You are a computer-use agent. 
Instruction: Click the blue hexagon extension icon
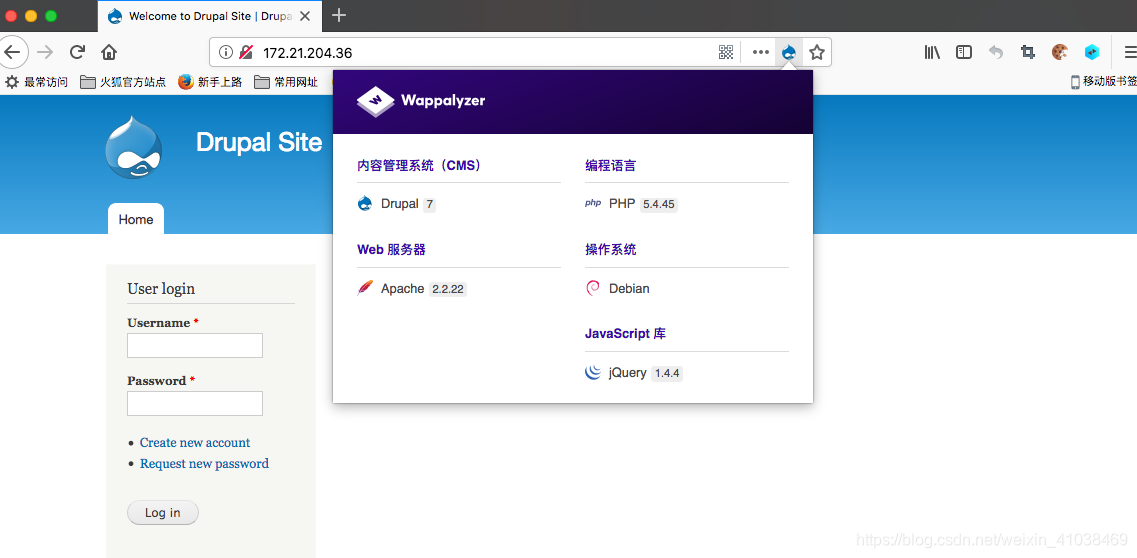[1091, 52]
